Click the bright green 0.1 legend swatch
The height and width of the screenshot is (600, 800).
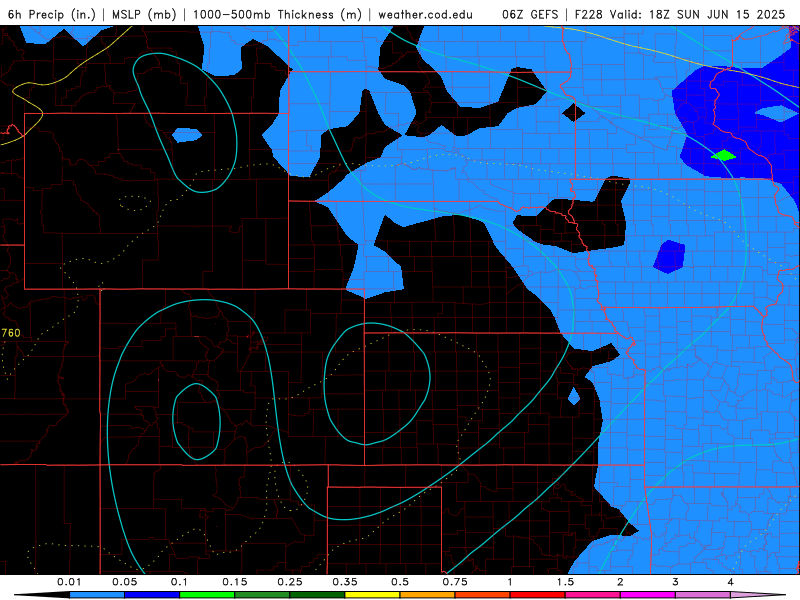click(207, 595)
